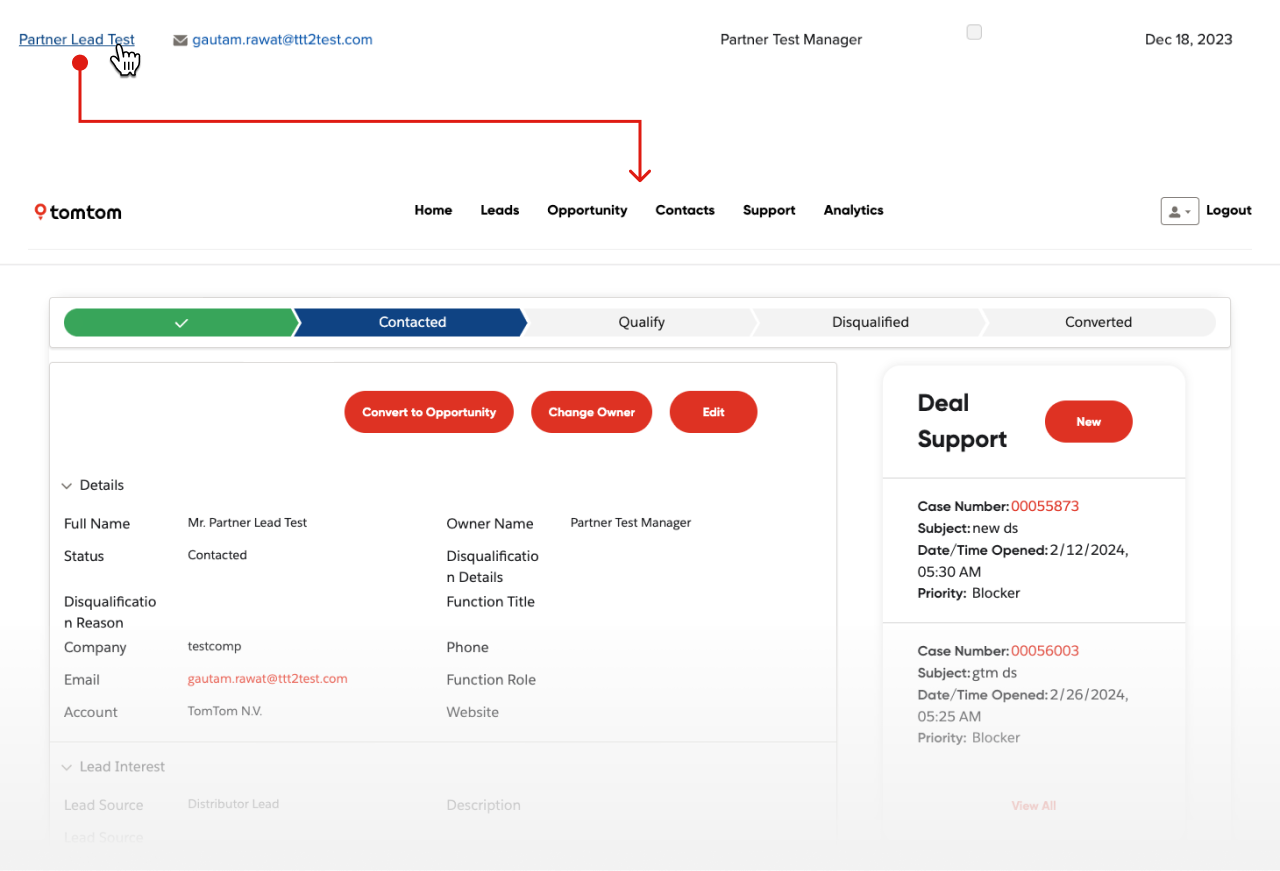Log out using the Logout link
Viewport: 1280px width, 871px height.
(x=1229, y=210)
